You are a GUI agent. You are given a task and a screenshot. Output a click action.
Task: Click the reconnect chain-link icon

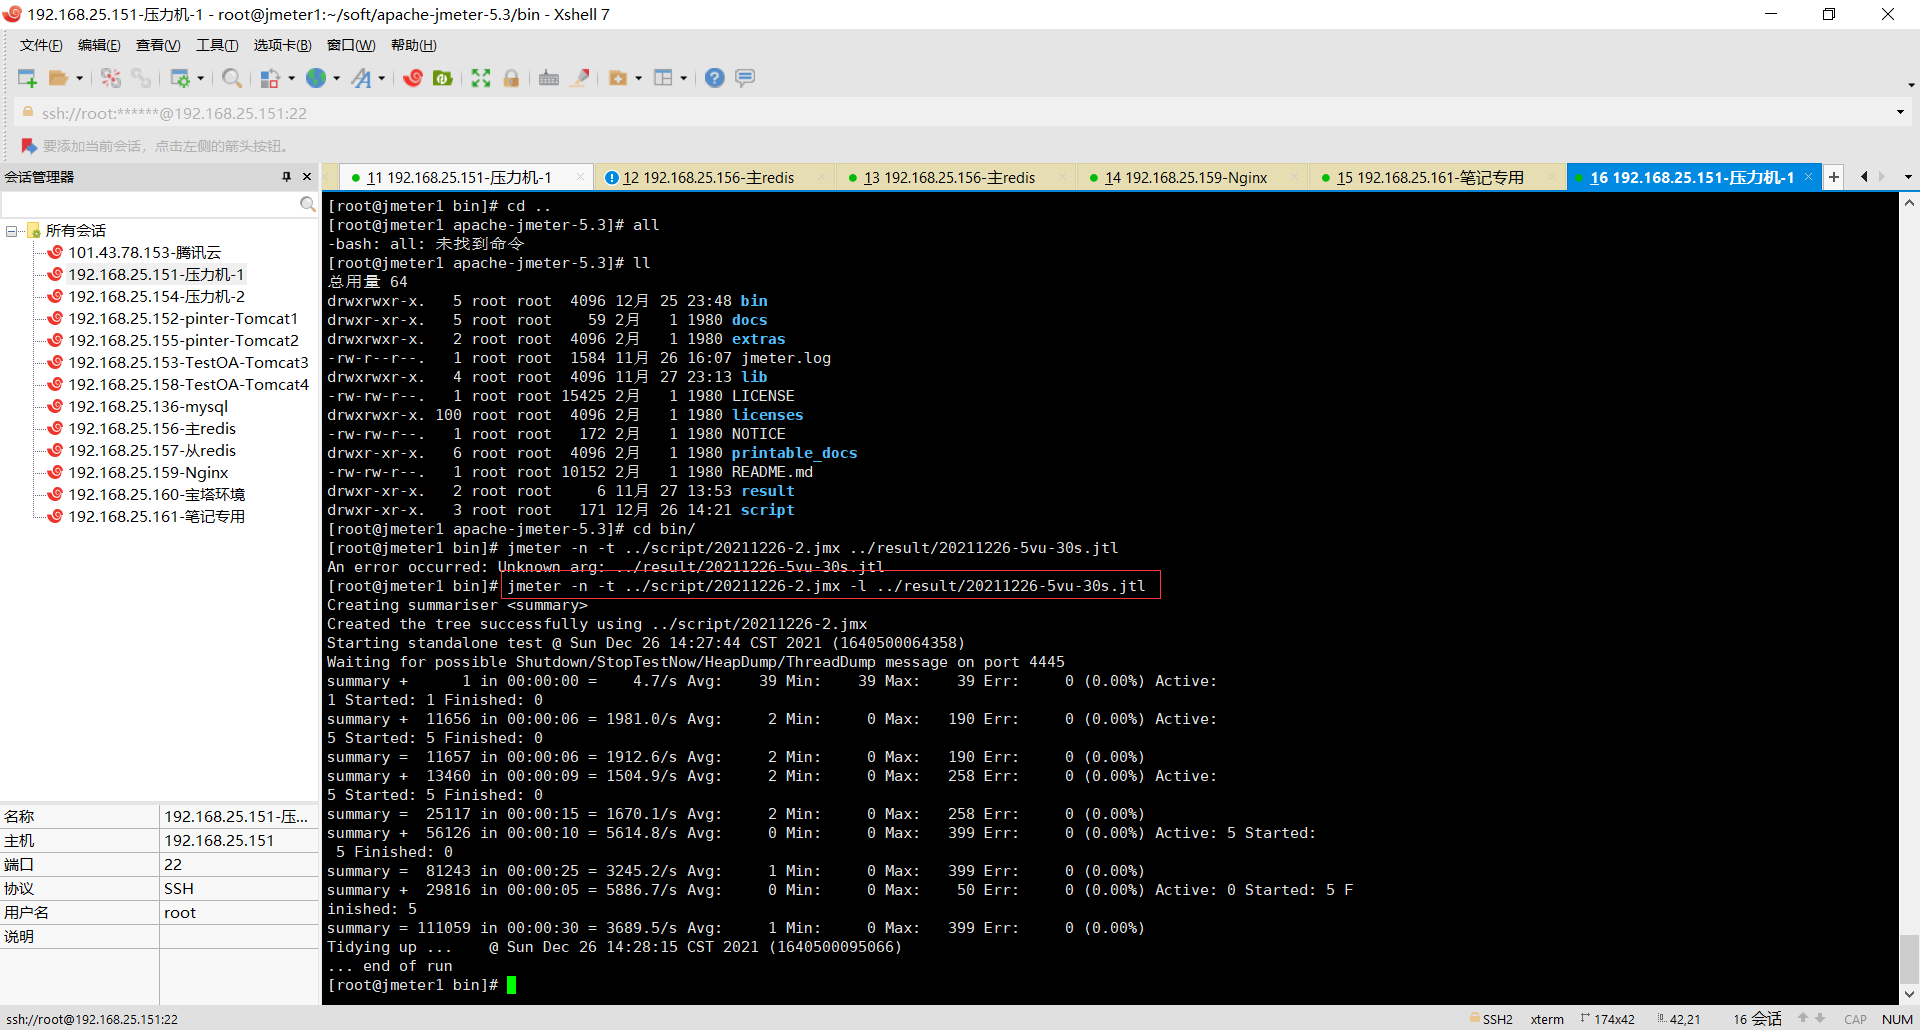pos(141,78)
